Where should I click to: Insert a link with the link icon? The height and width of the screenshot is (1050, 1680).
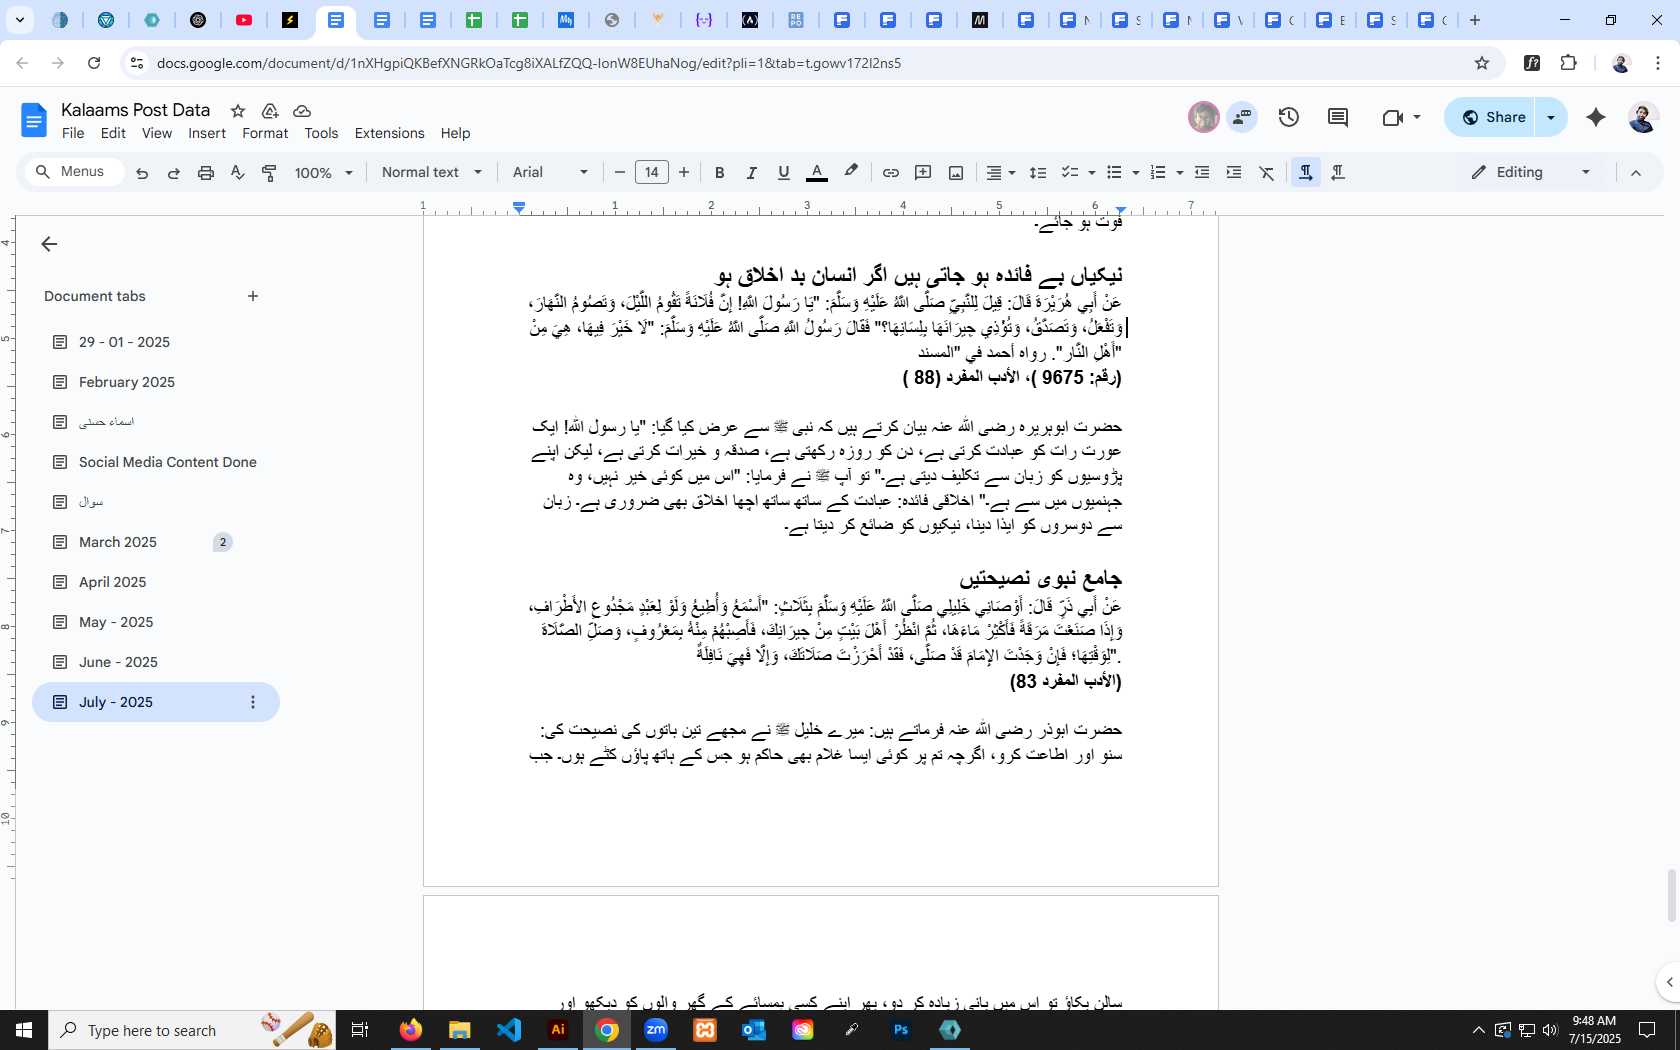coord(890,173)
